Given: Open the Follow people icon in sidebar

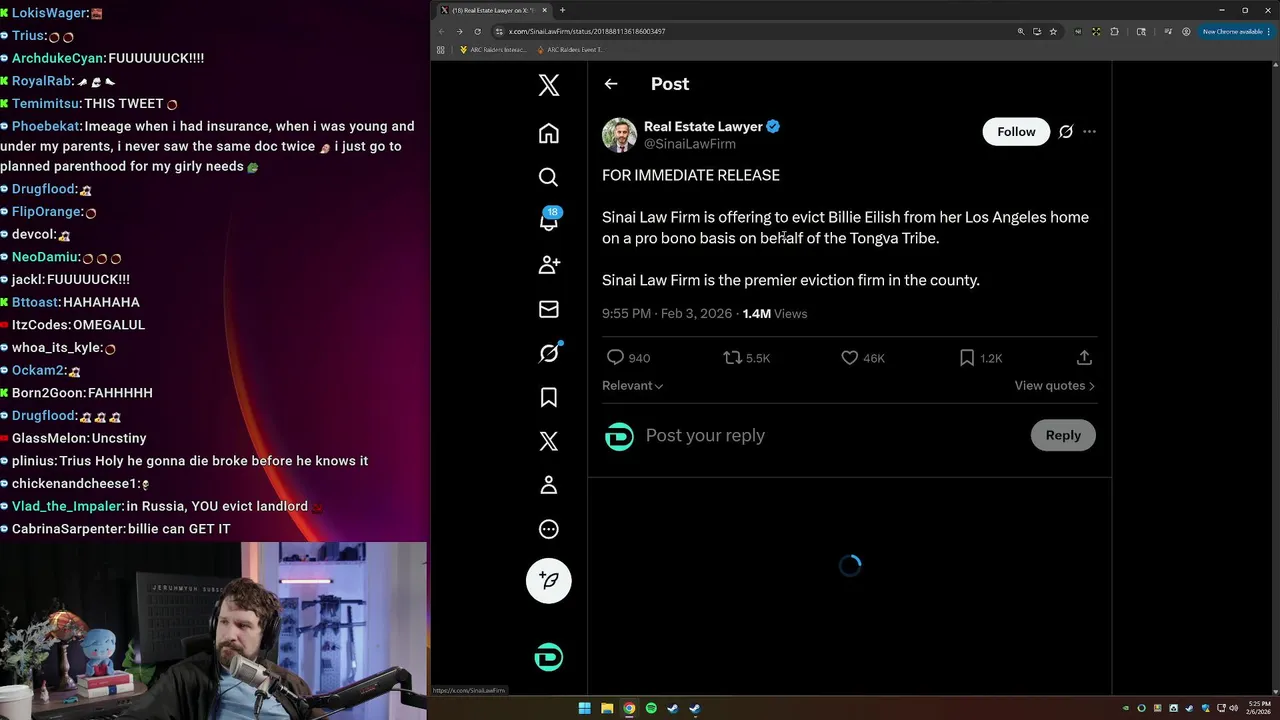Looking at the screenshot, I should (x=549, y=265).
